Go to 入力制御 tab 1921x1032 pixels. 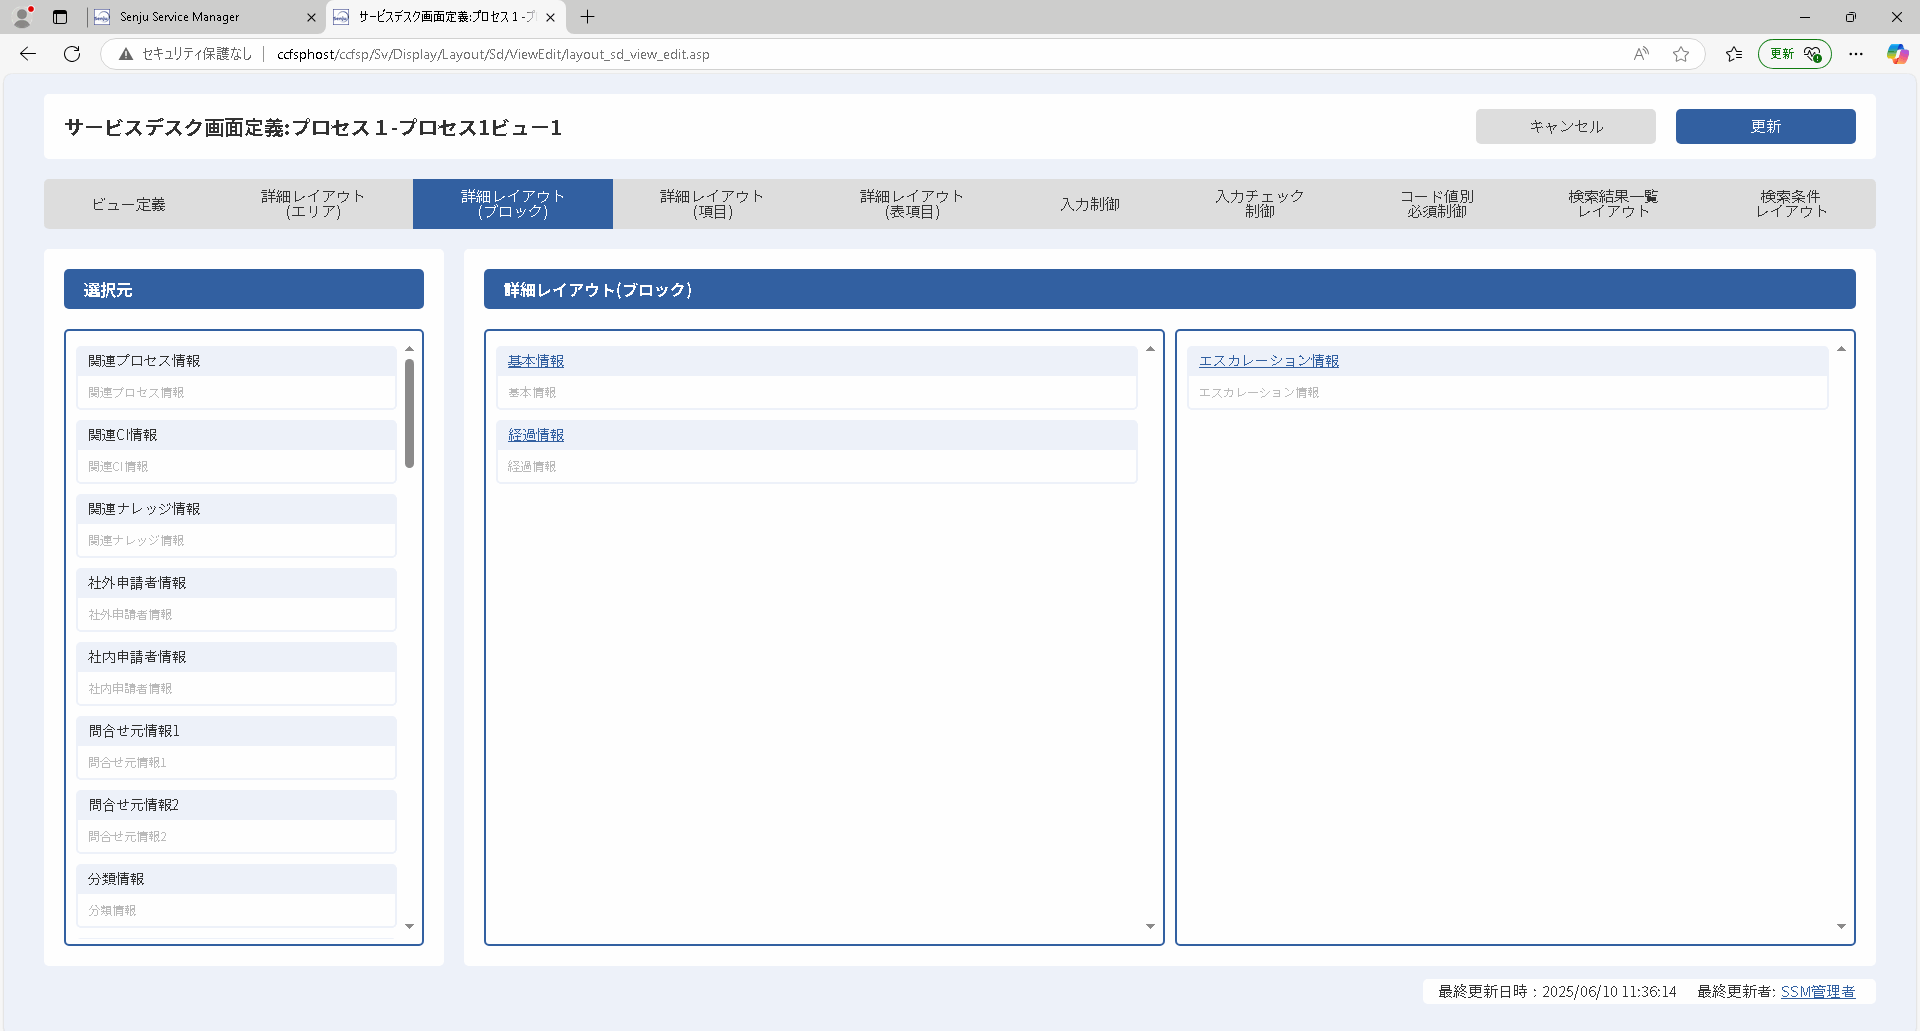pos(1090,204)
